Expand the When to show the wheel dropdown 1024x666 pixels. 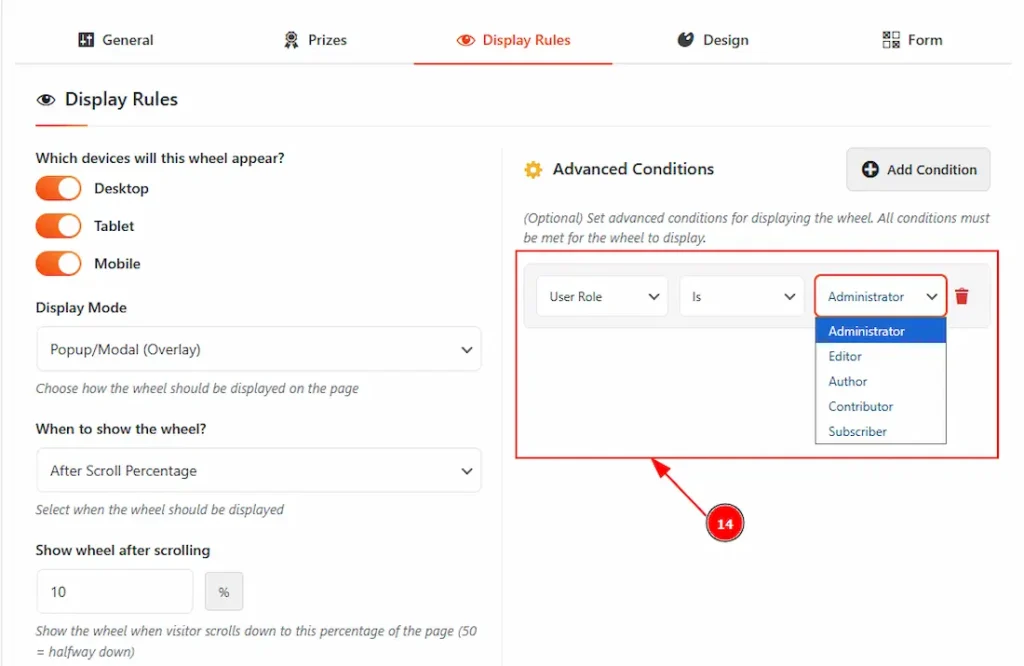tap(258, 470)
